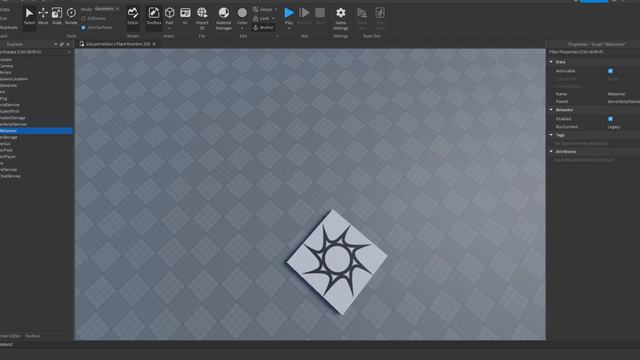
Task: Open the Lock dropdown arrow
Action: click(x=273, y=18)
